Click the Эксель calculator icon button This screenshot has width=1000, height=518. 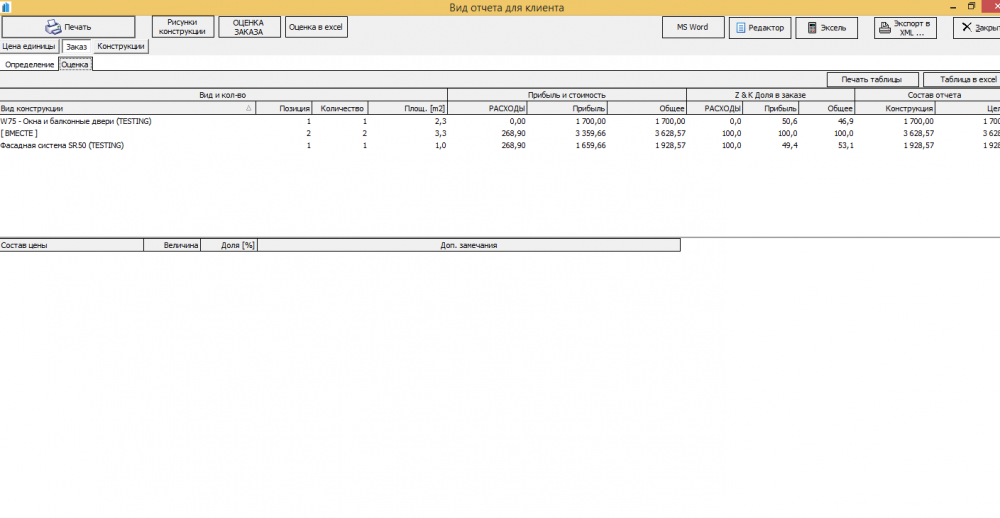point(827,28)
